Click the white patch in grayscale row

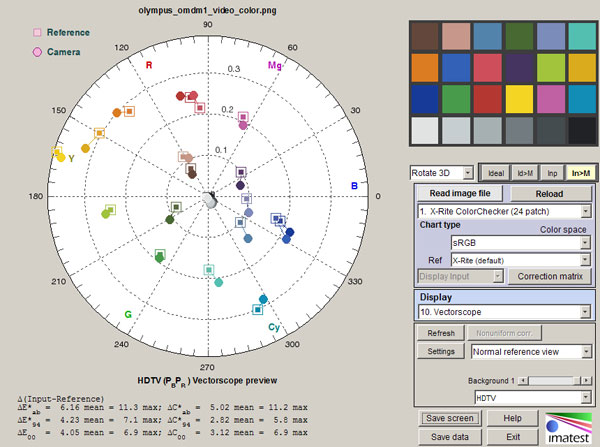425,131
